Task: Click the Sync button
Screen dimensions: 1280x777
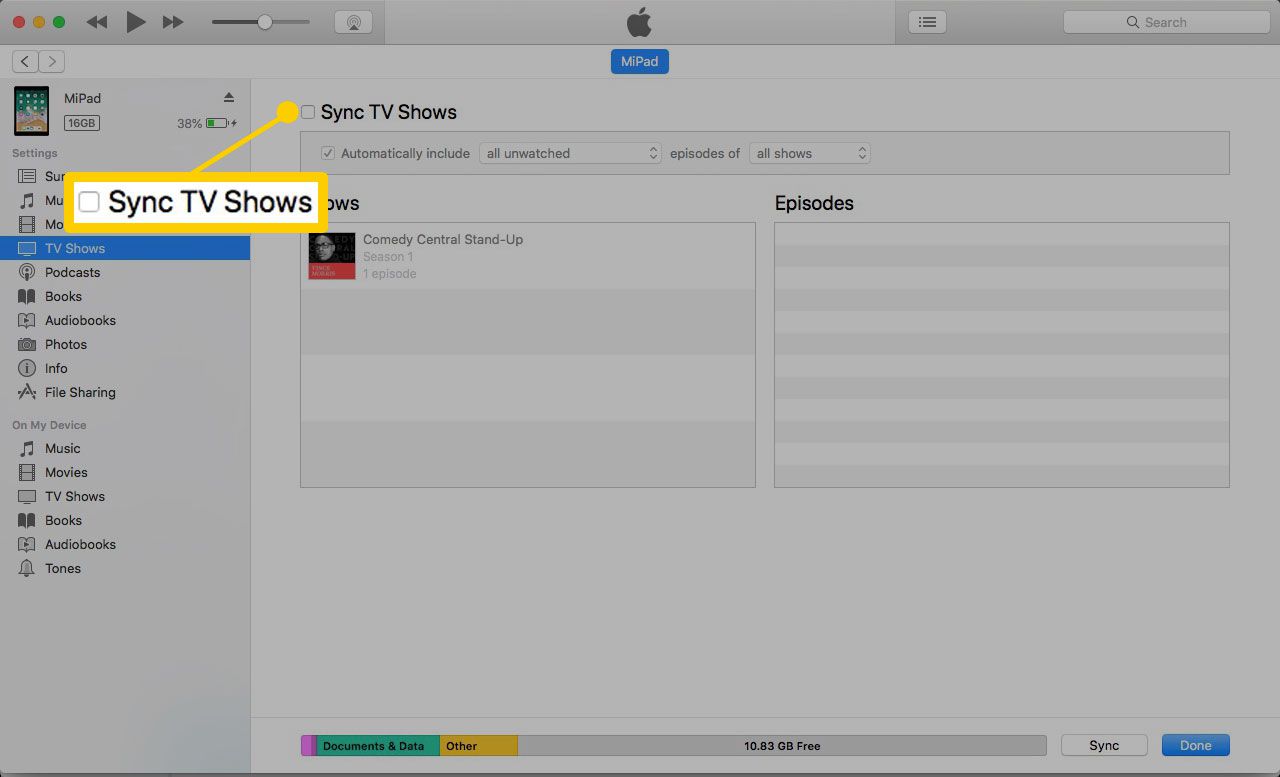Action: 1104,745
